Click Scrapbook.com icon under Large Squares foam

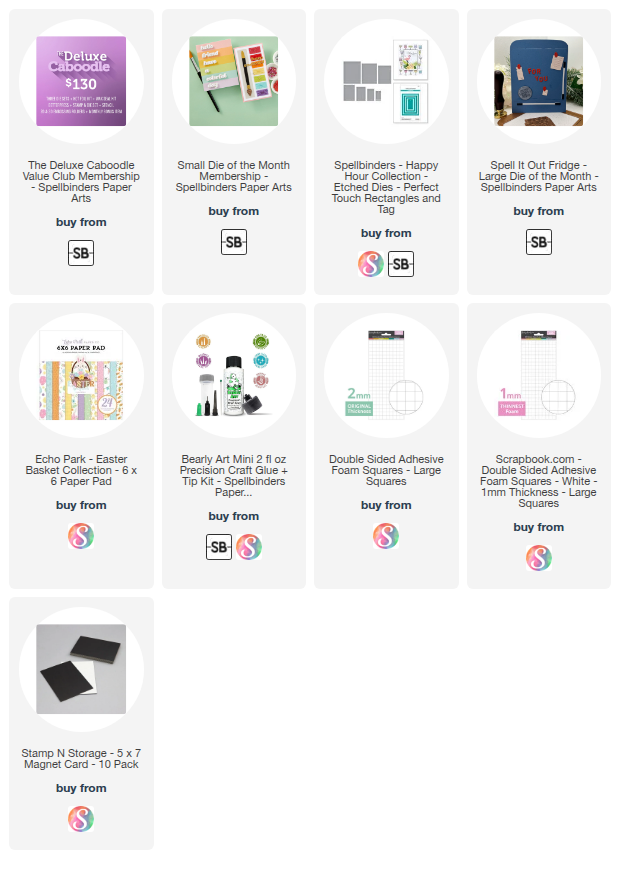(386, 535)
